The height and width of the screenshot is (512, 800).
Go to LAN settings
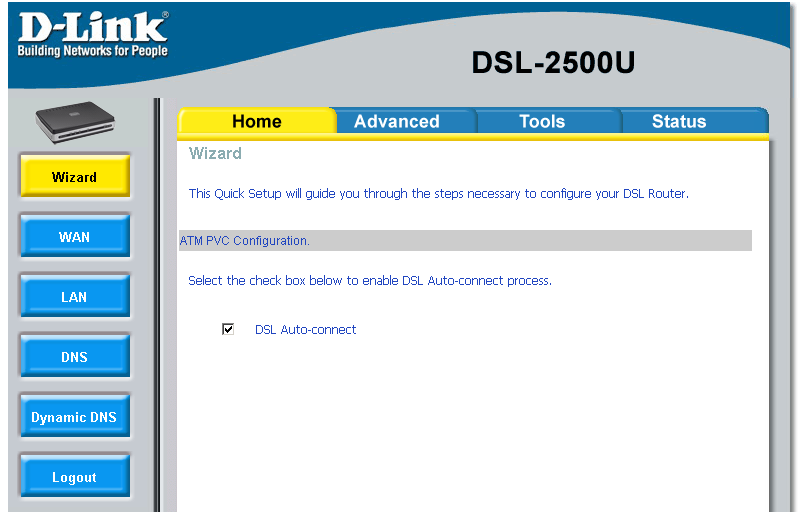point(75,296)
